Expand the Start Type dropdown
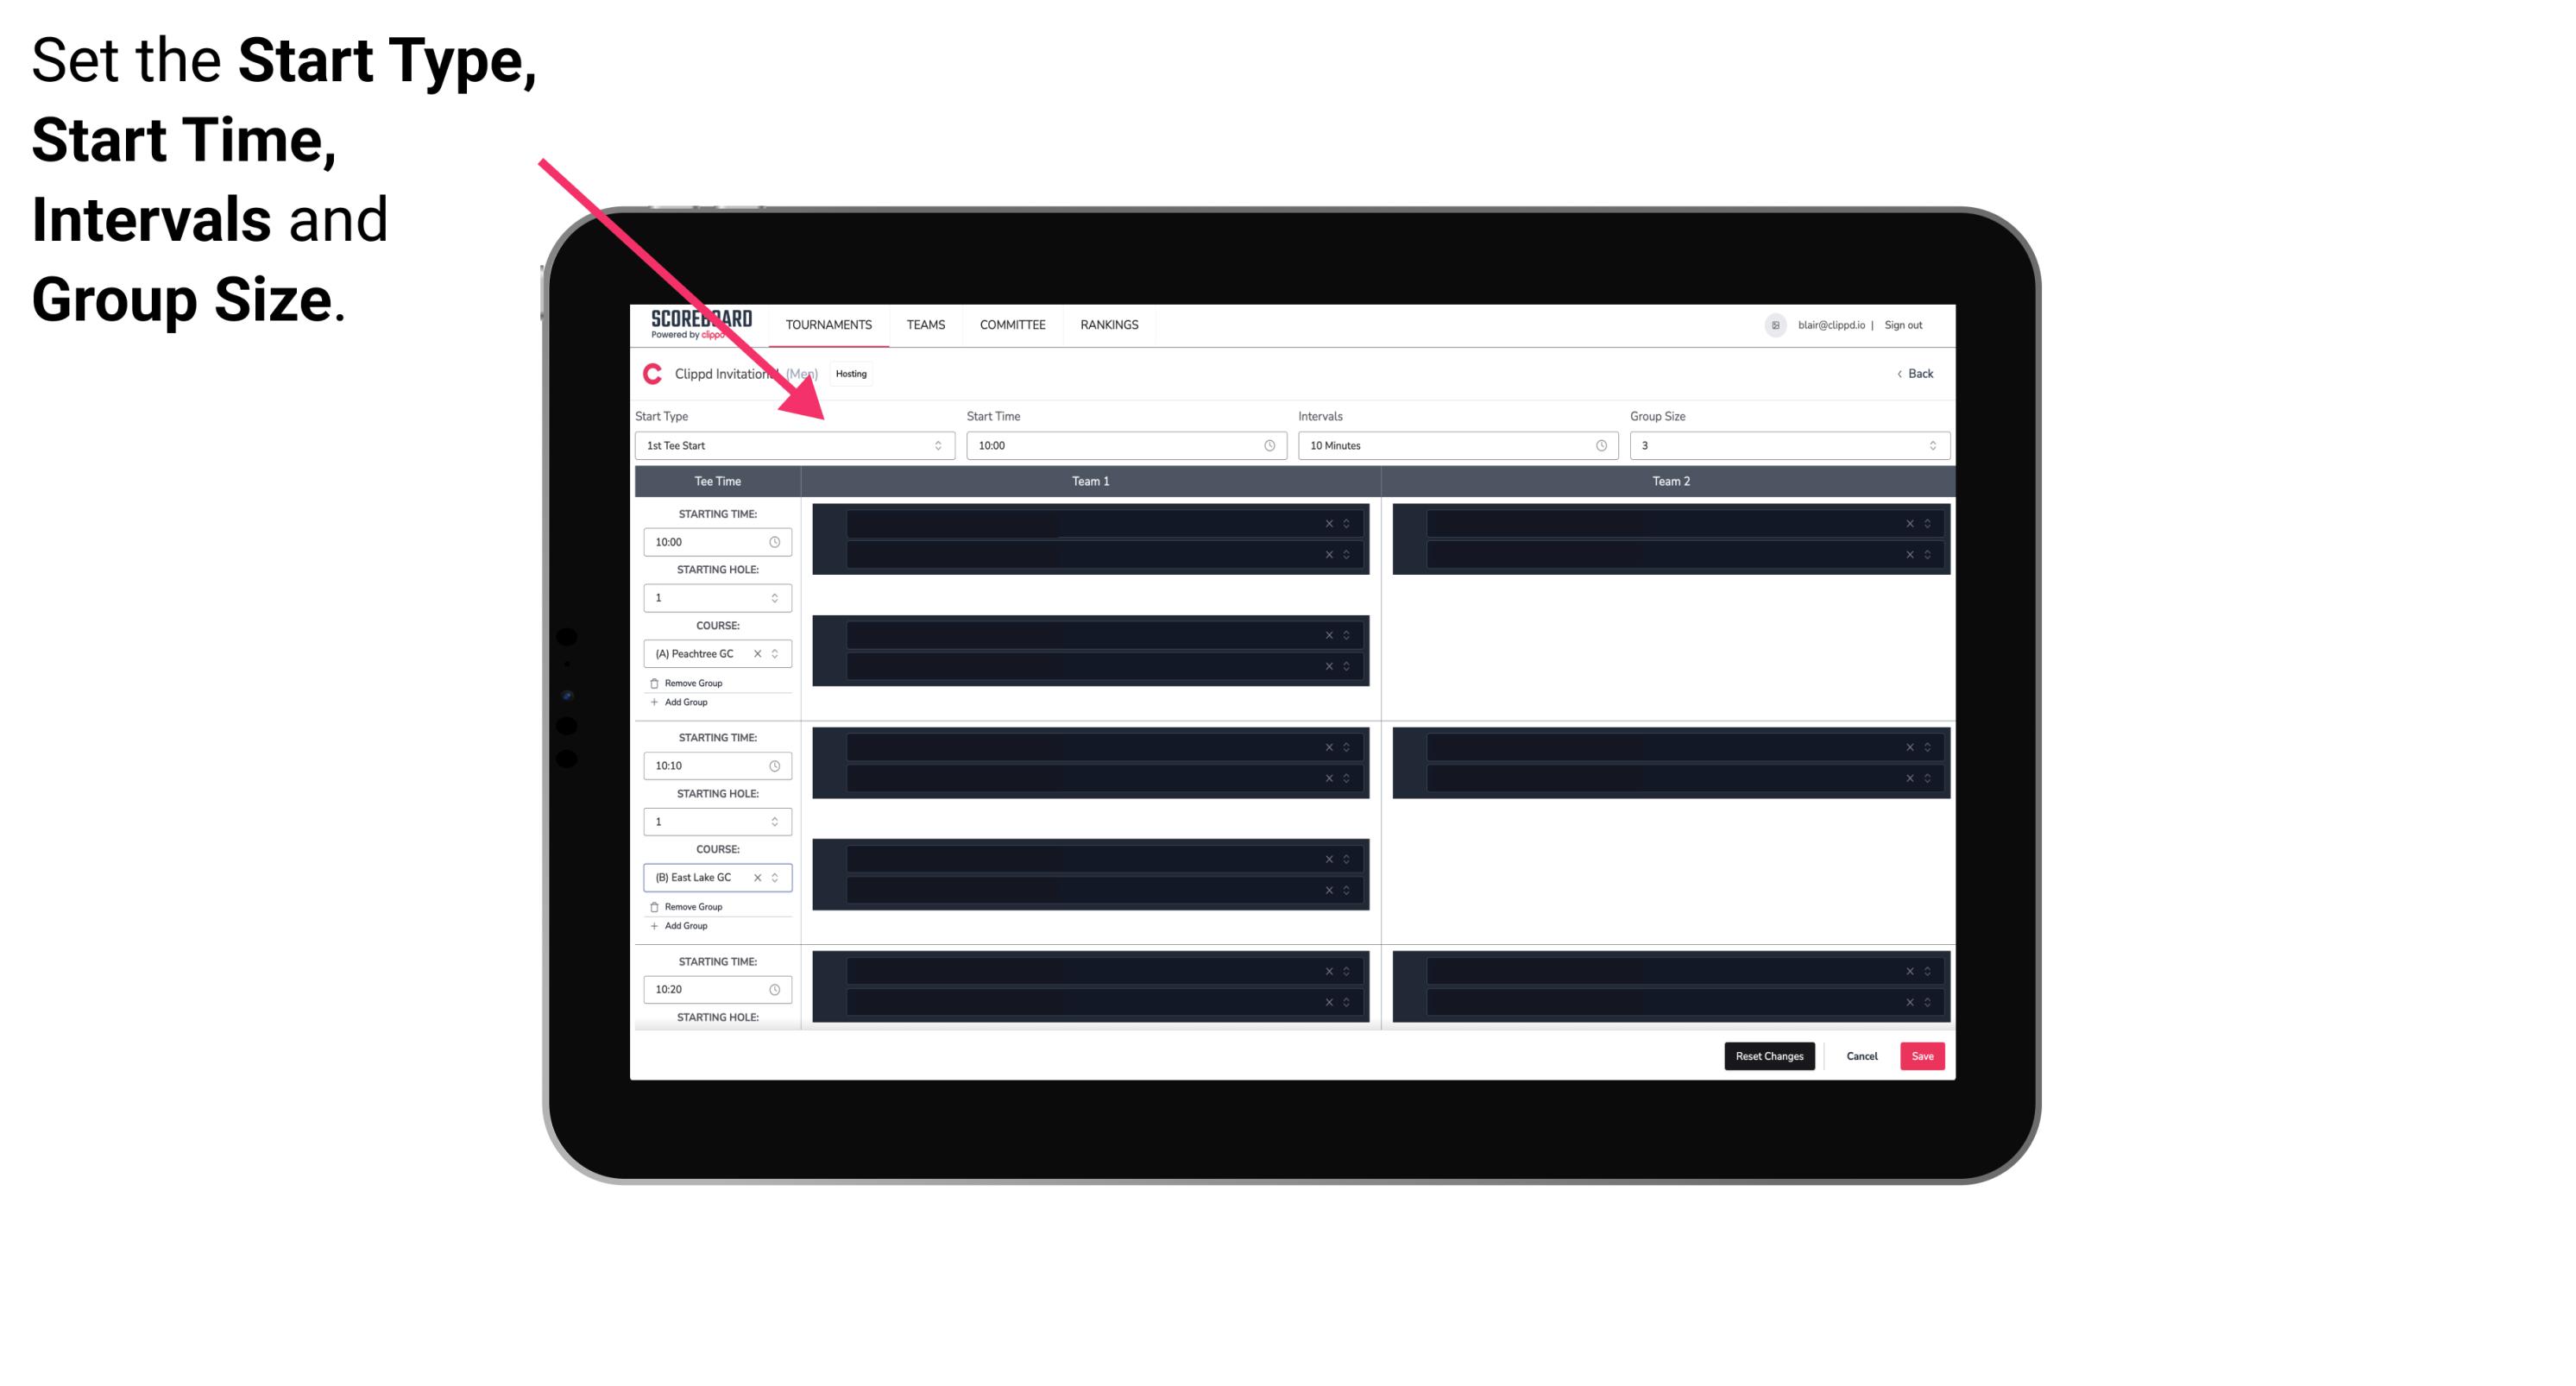The height and width of the screenshot is (1386, 2576). tap(936, 445)
